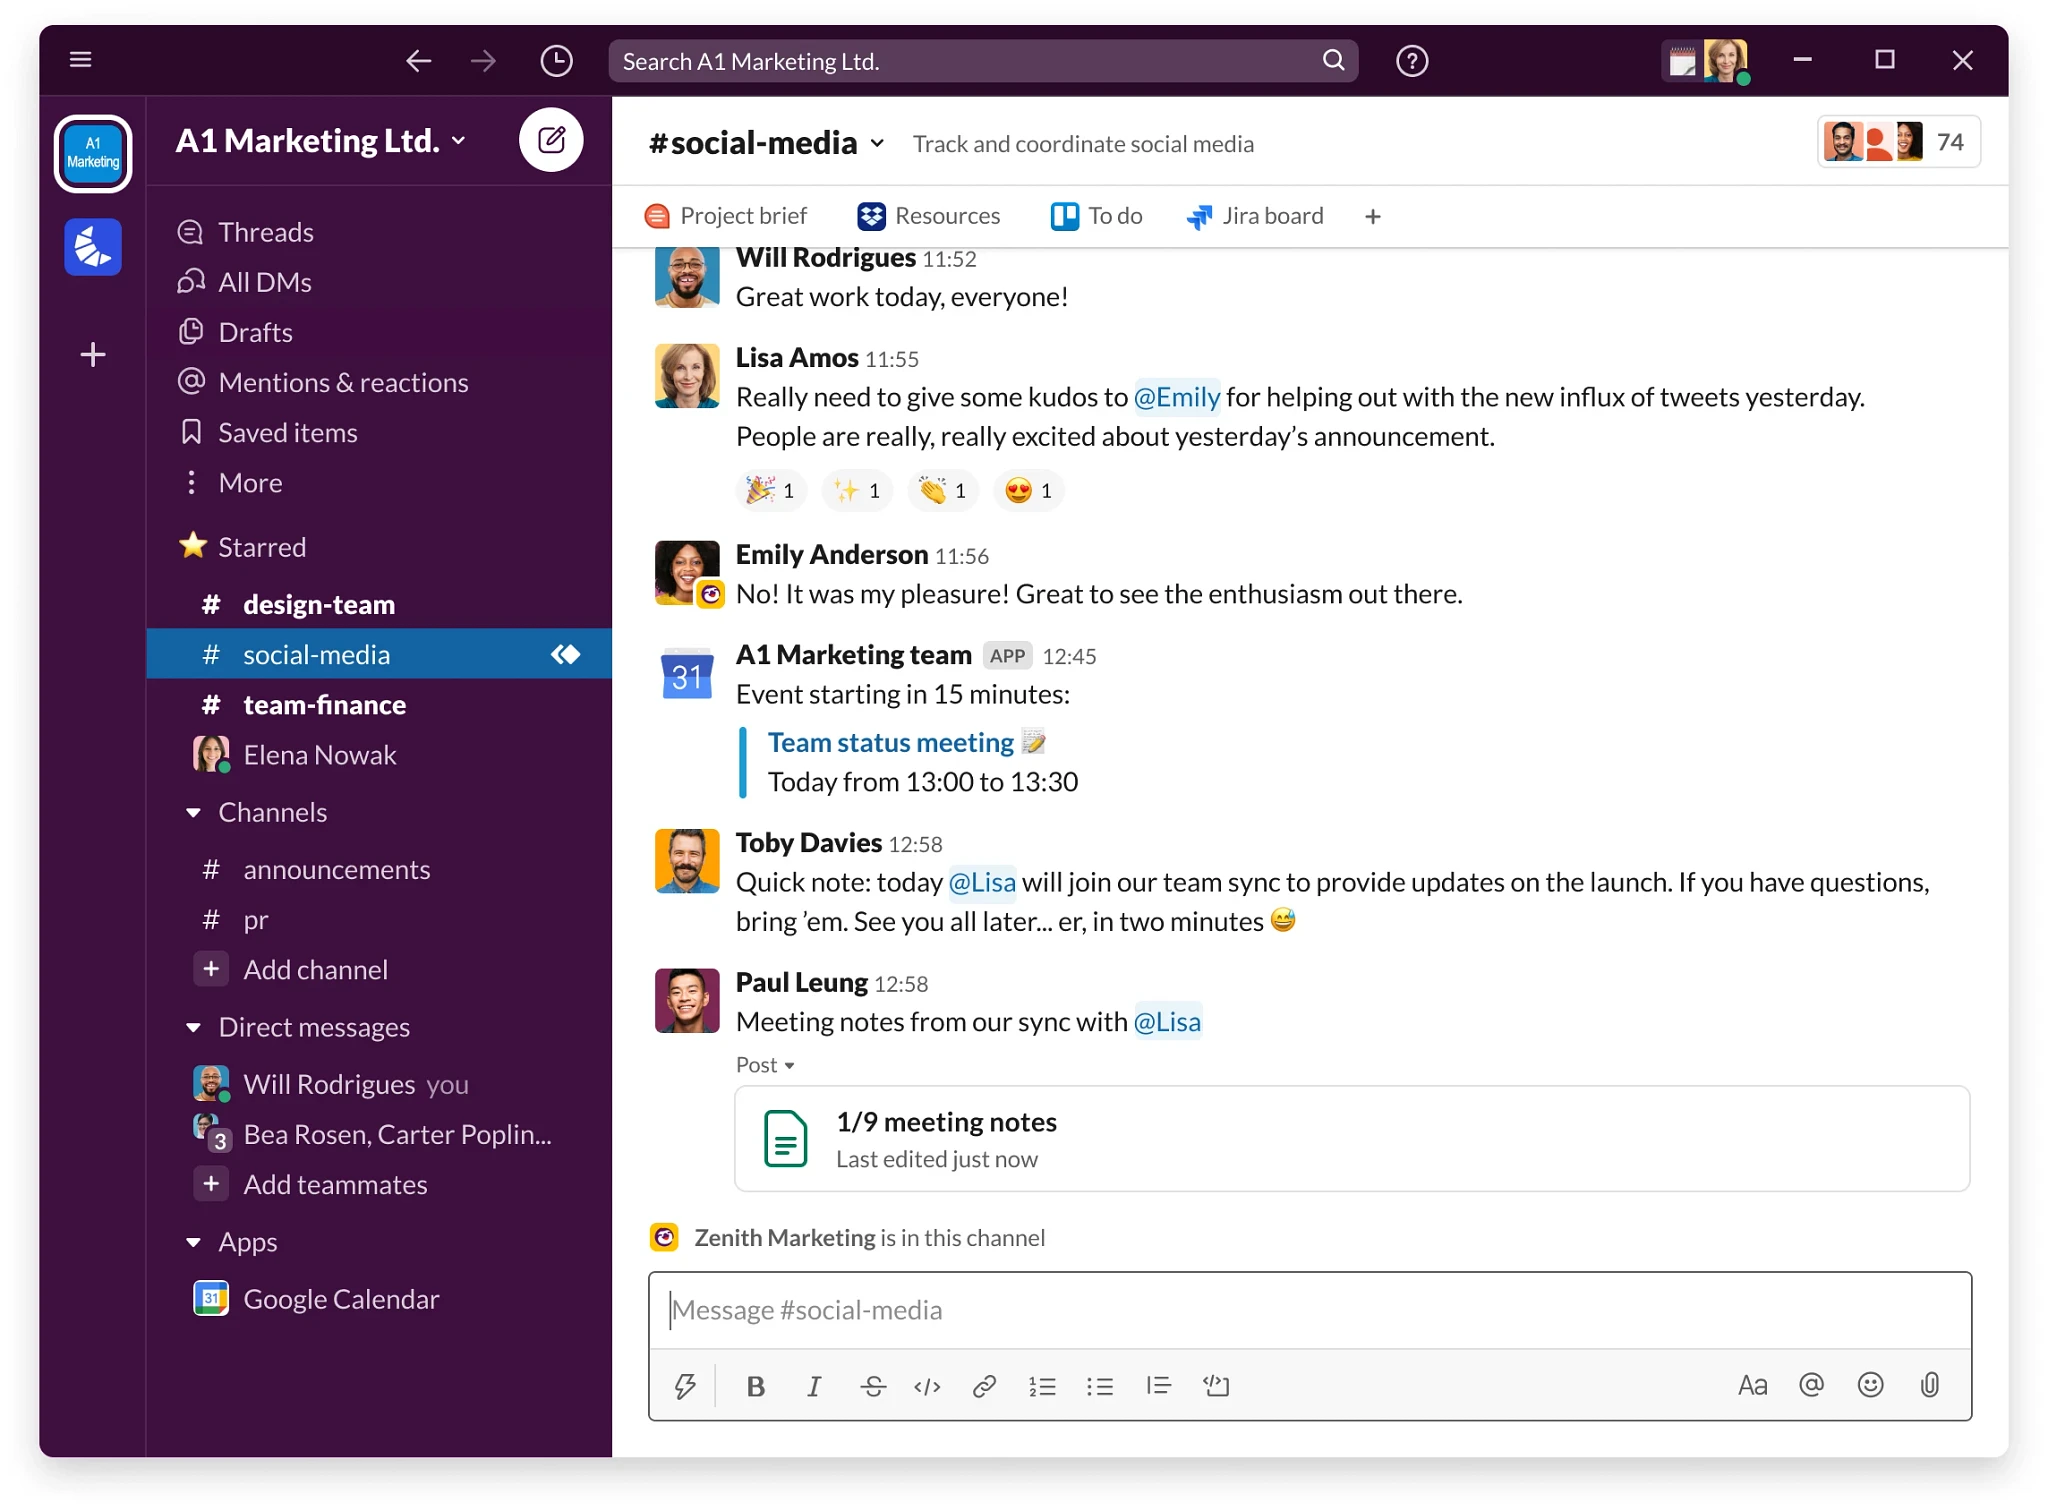Insert a mention with the @ icon
The image size is (2048, 1511).
(x=1811, y=1385)
